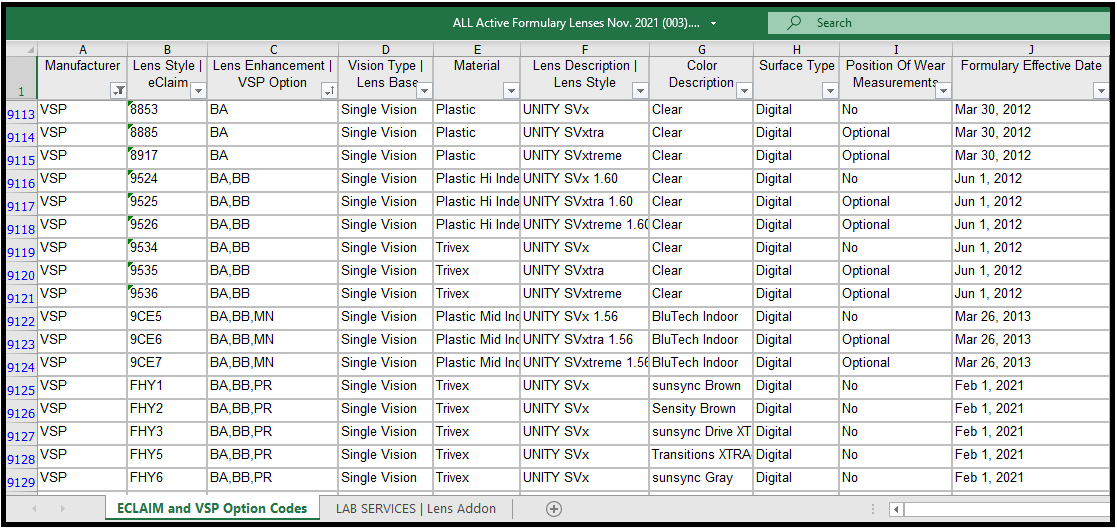Select column I header
This screenshot has height=530, width=1117.
[x=895, y=50]
